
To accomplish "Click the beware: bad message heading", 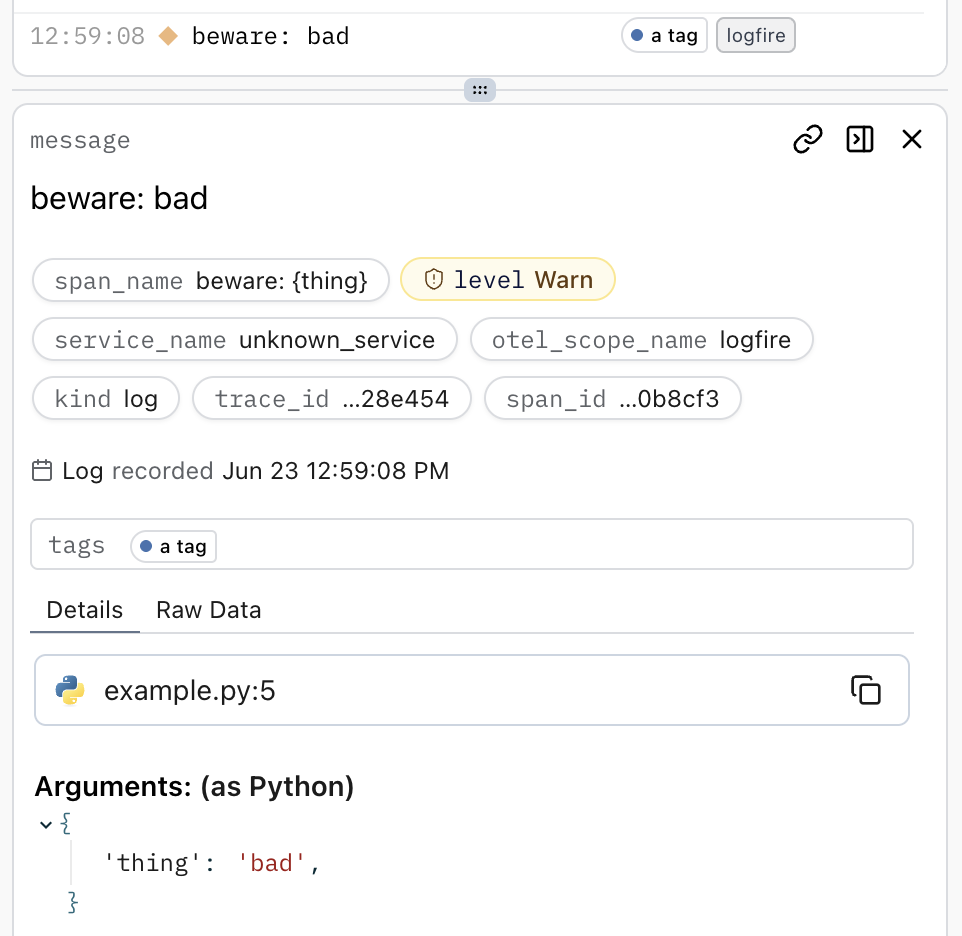I will (x=119, y=198).
